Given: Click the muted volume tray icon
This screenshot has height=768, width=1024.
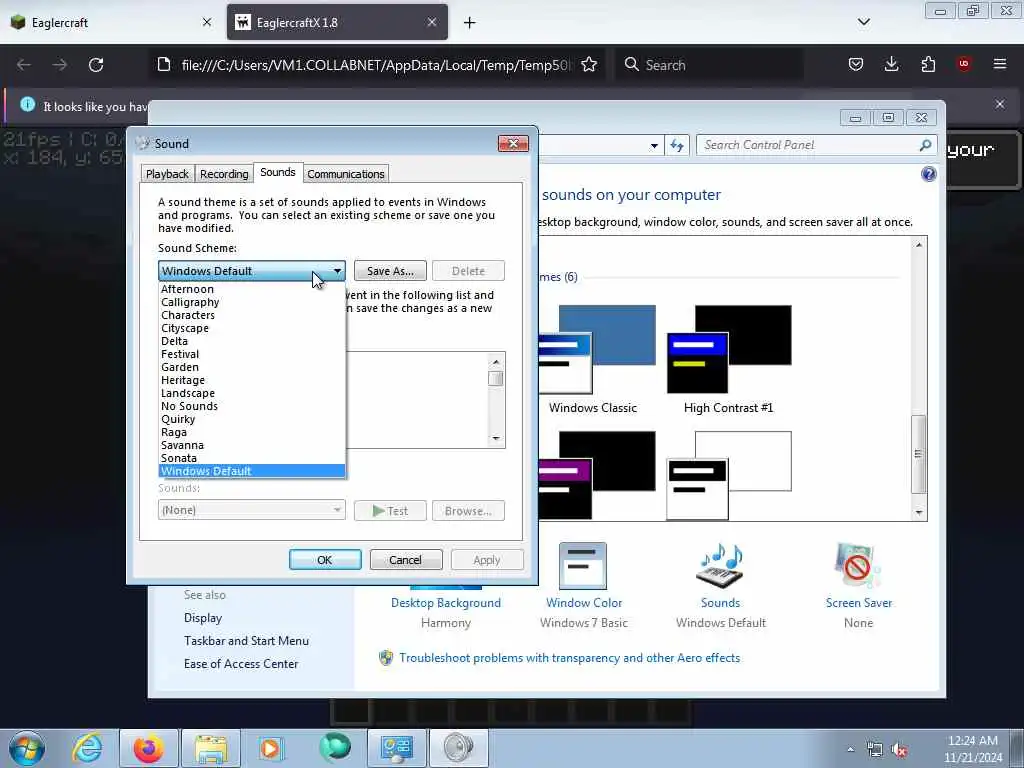Looking at the screenshot, I should tap(900, 750).
